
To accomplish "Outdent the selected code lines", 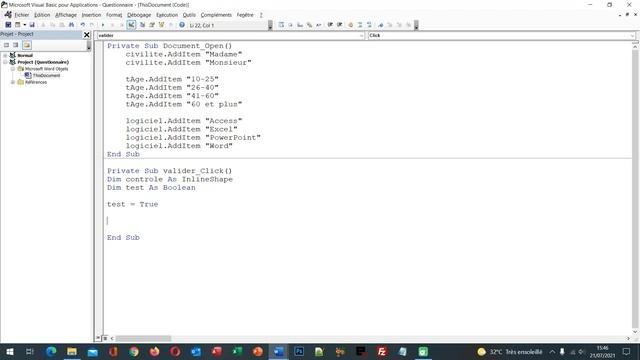I will point(340,25).
